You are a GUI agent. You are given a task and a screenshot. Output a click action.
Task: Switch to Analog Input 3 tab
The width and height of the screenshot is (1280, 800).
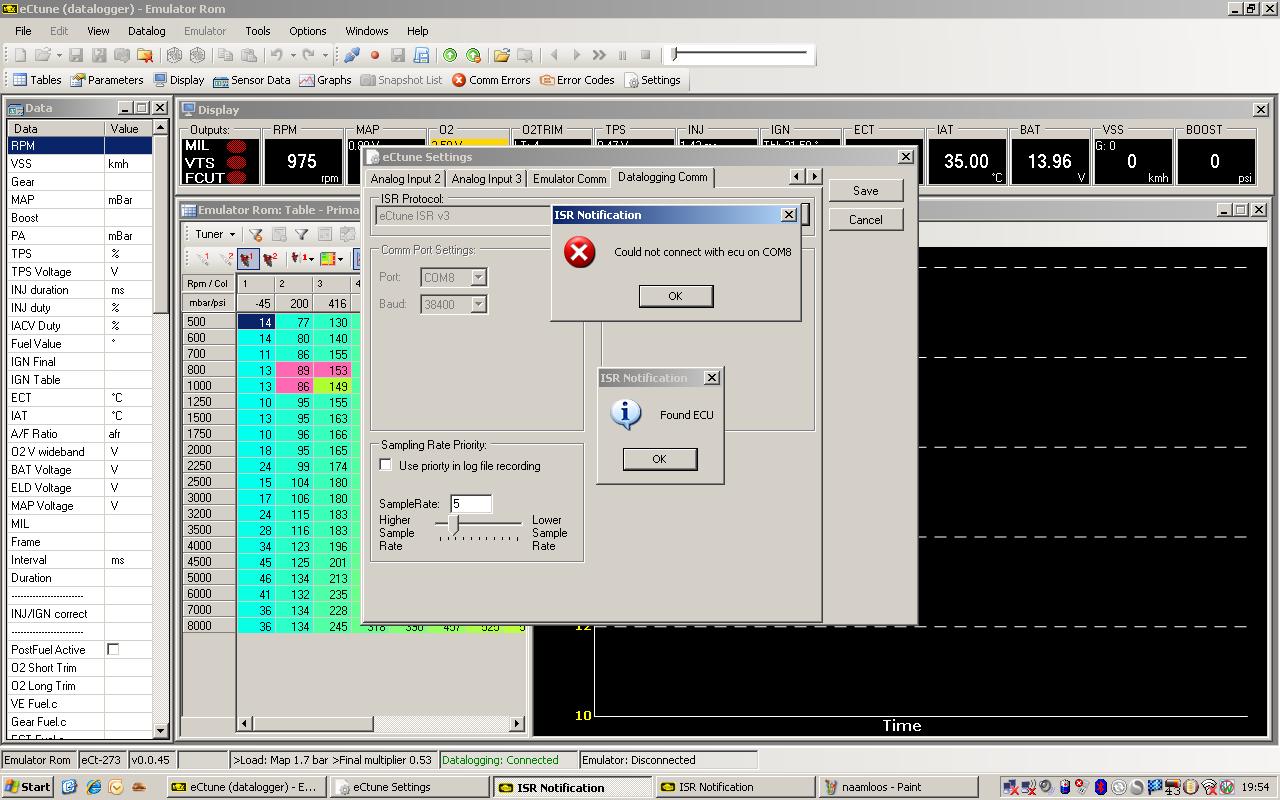[486, 179]
